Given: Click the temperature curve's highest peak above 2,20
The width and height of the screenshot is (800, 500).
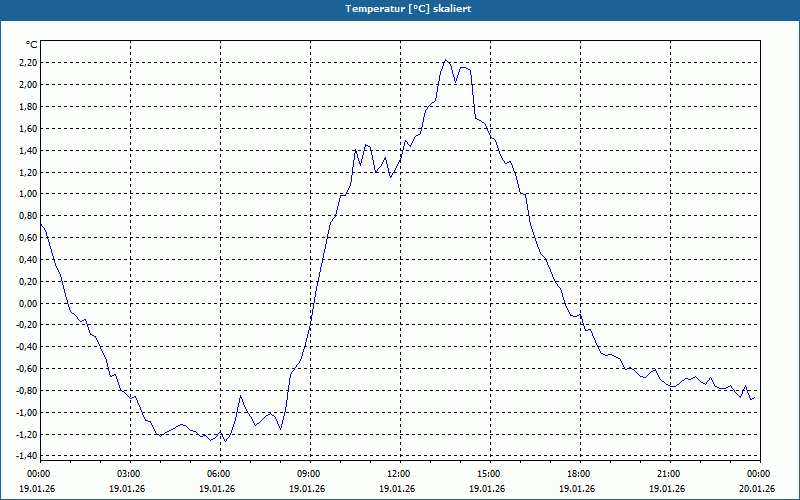Looking at the screenshot, I should tap(445, 60).
